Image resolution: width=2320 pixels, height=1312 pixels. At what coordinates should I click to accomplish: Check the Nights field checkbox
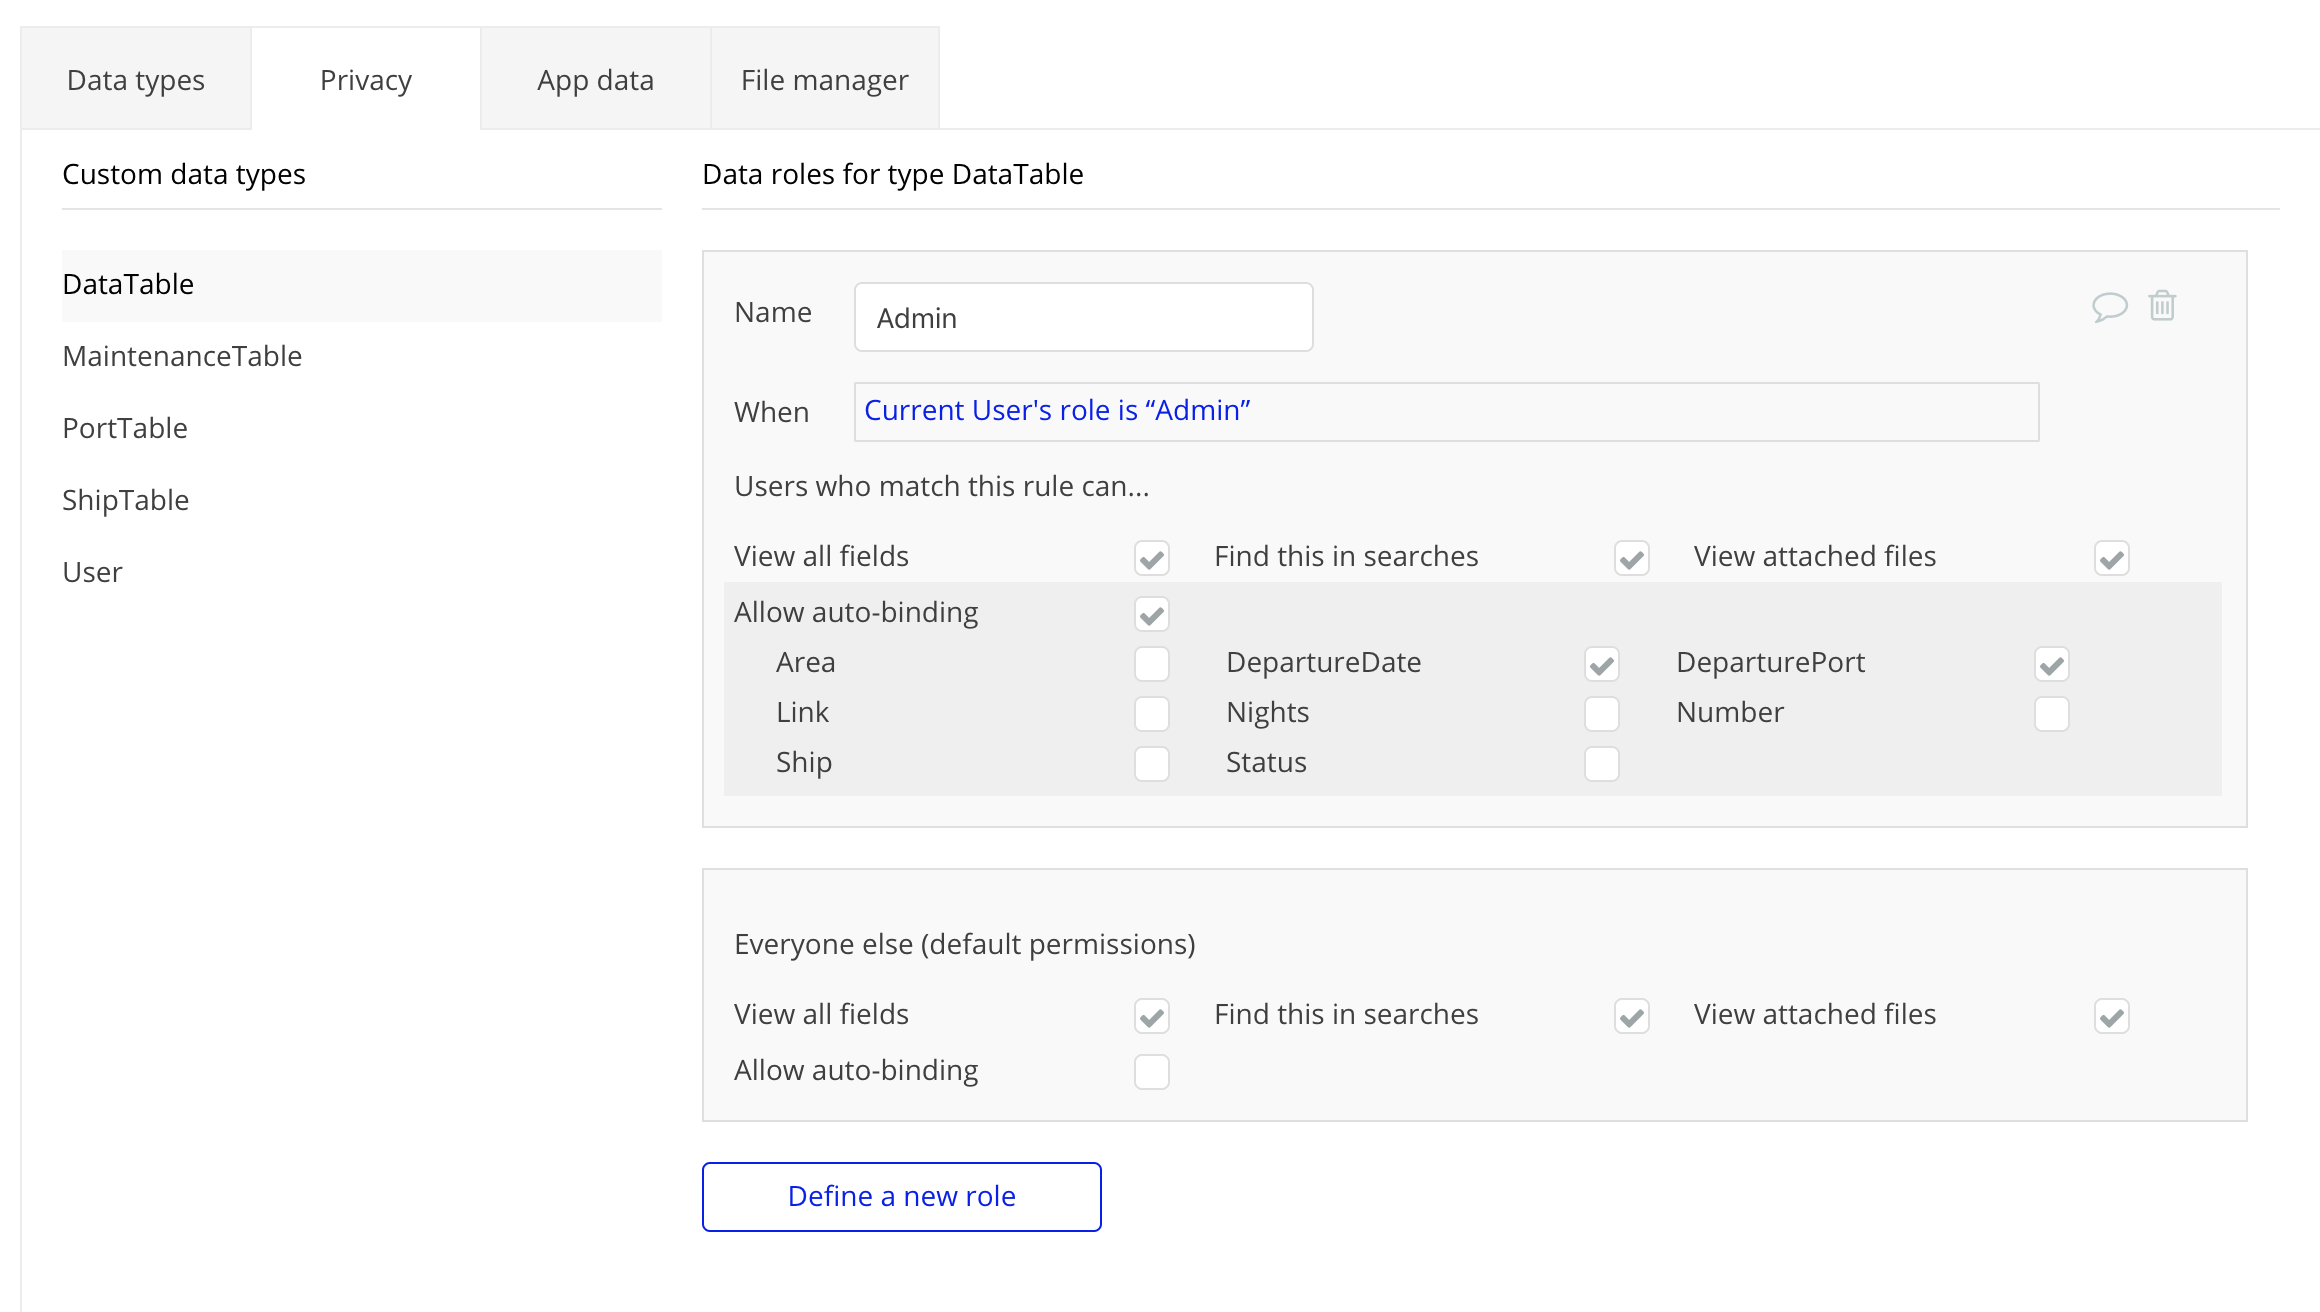click(x=1601, y=714)
